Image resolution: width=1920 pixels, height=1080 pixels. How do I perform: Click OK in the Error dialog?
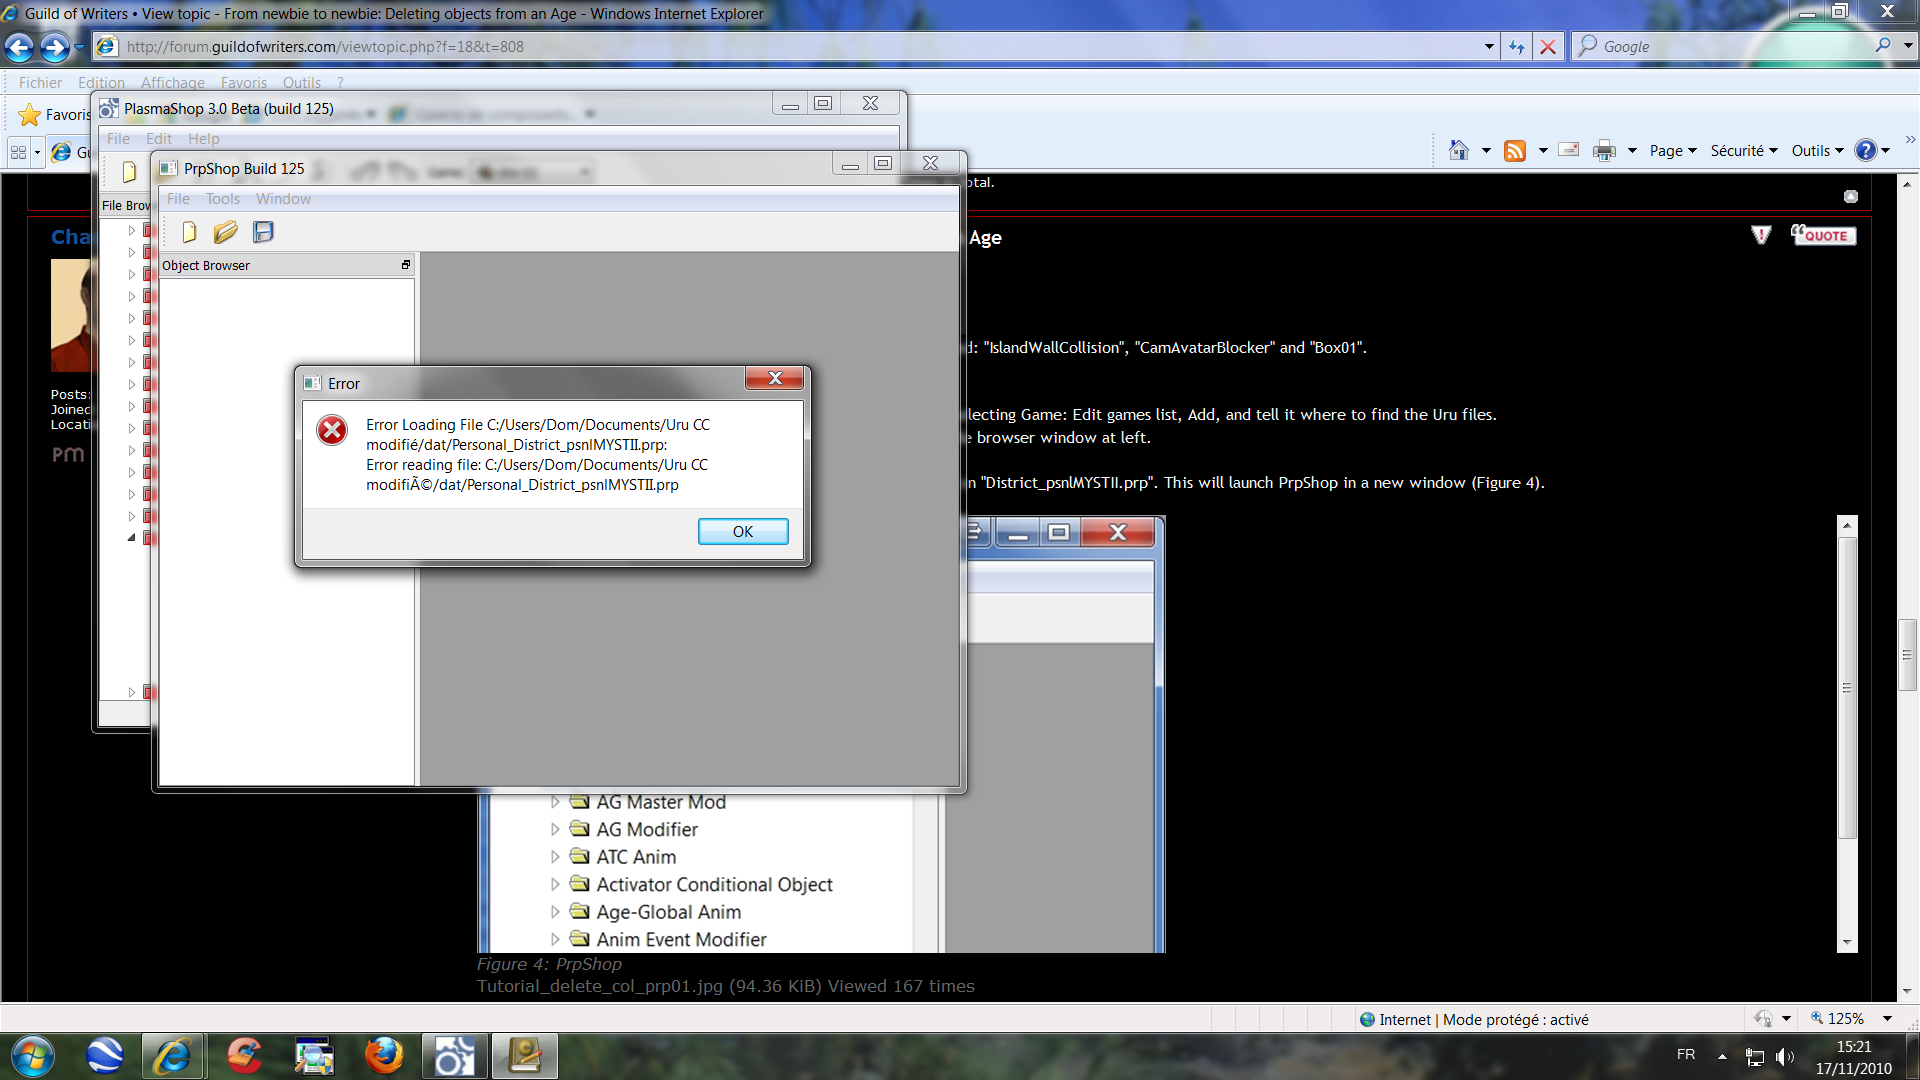(x=743, y=531)
